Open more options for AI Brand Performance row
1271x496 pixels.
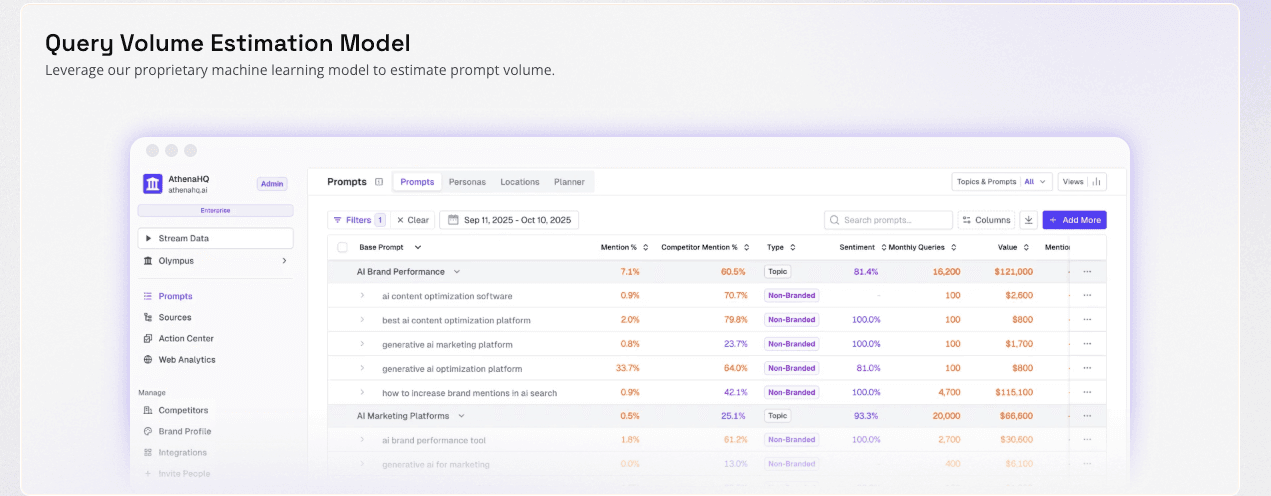pos(1087,271)
